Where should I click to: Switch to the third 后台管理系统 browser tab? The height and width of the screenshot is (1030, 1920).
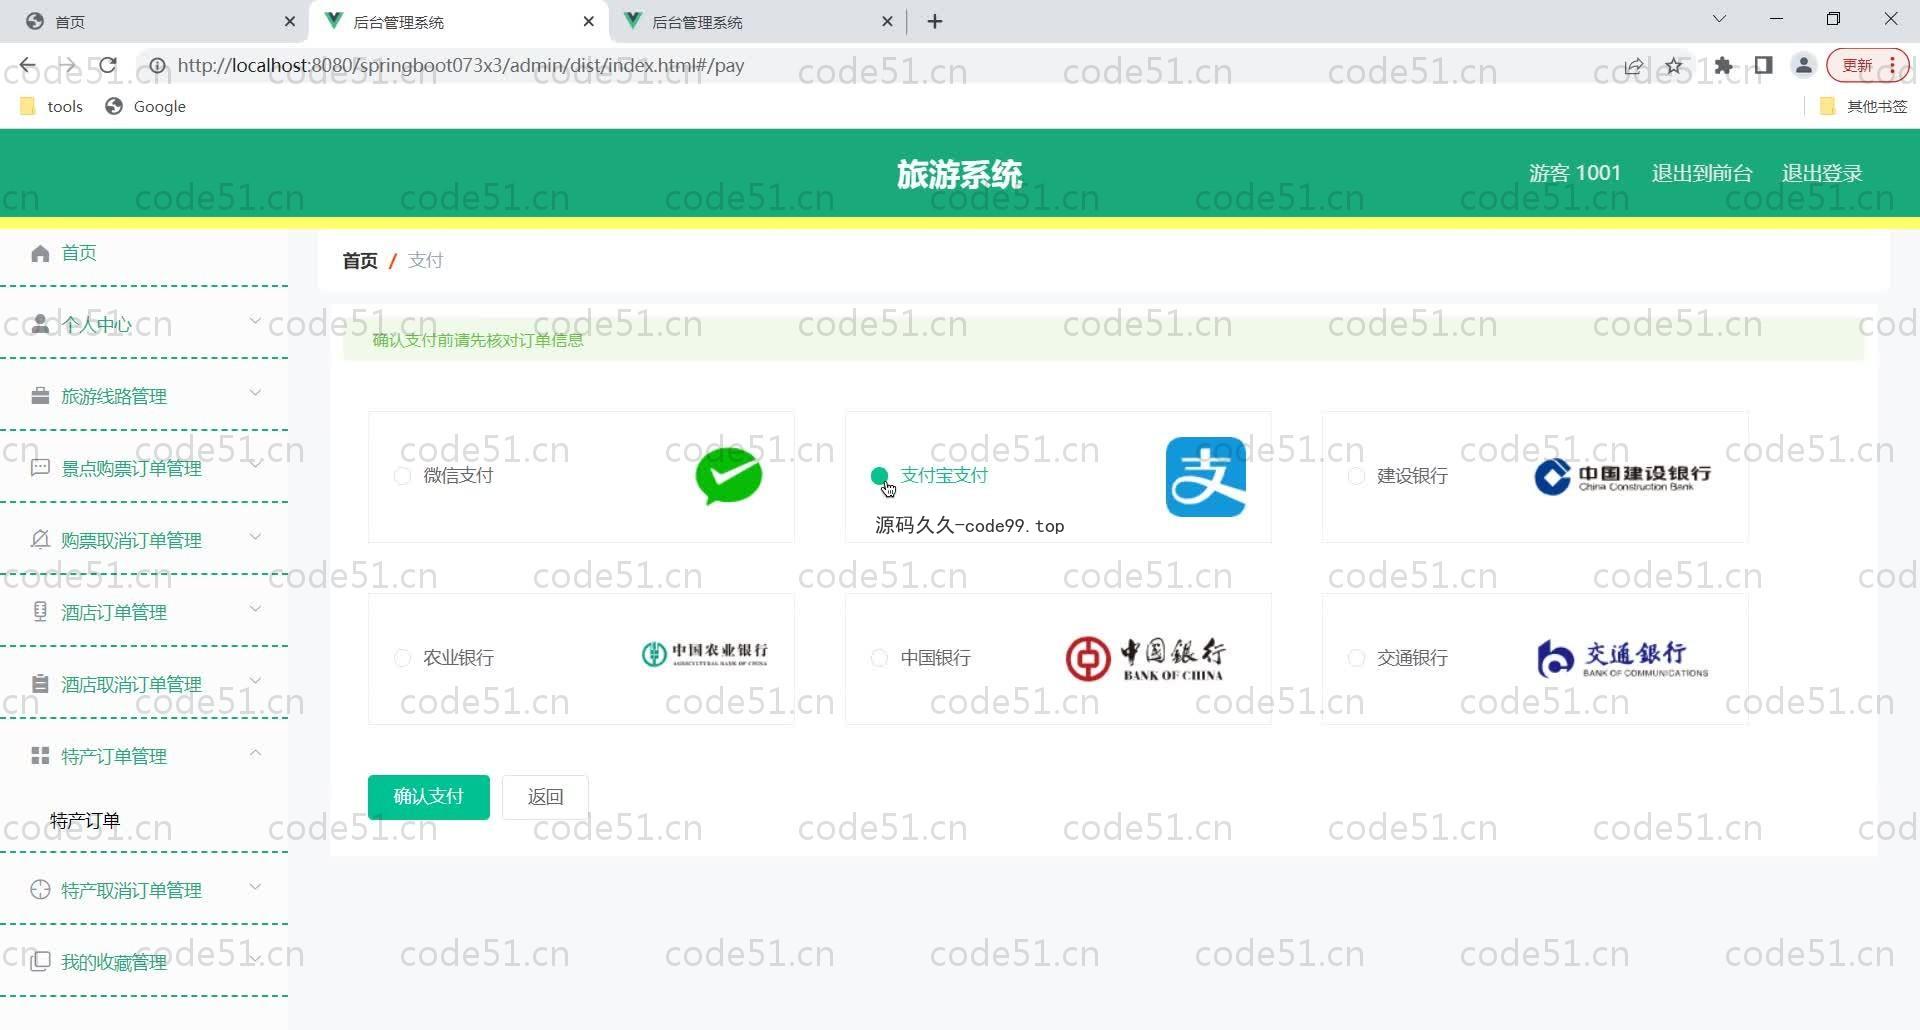[x=758, y=22]
